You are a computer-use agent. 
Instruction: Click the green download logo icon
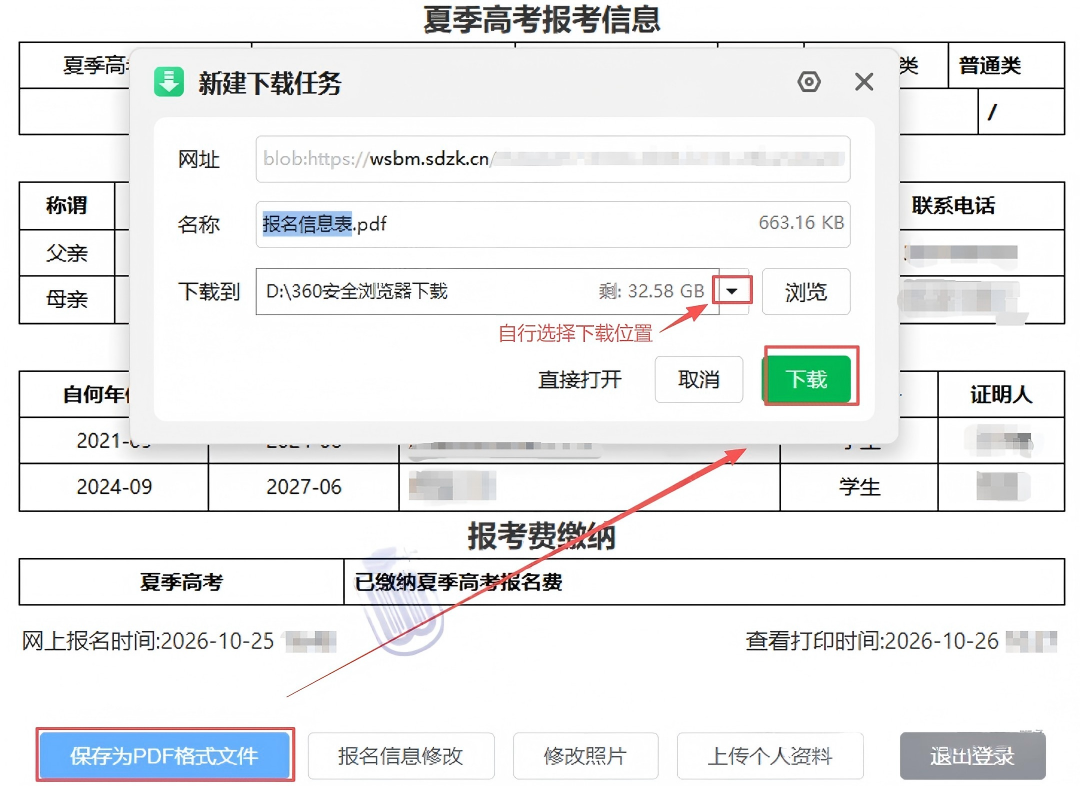(169, 82)
